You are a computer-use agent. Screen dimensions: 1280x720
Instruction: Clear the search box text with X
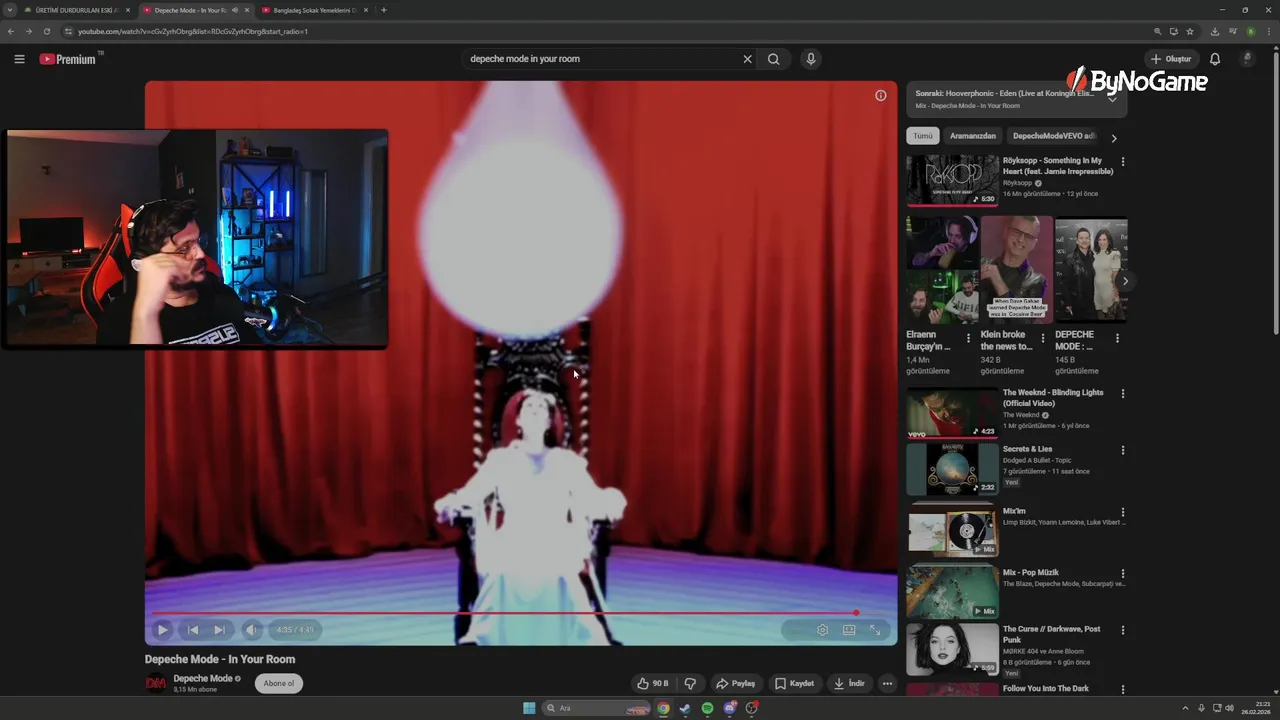[x=747, y=59]
